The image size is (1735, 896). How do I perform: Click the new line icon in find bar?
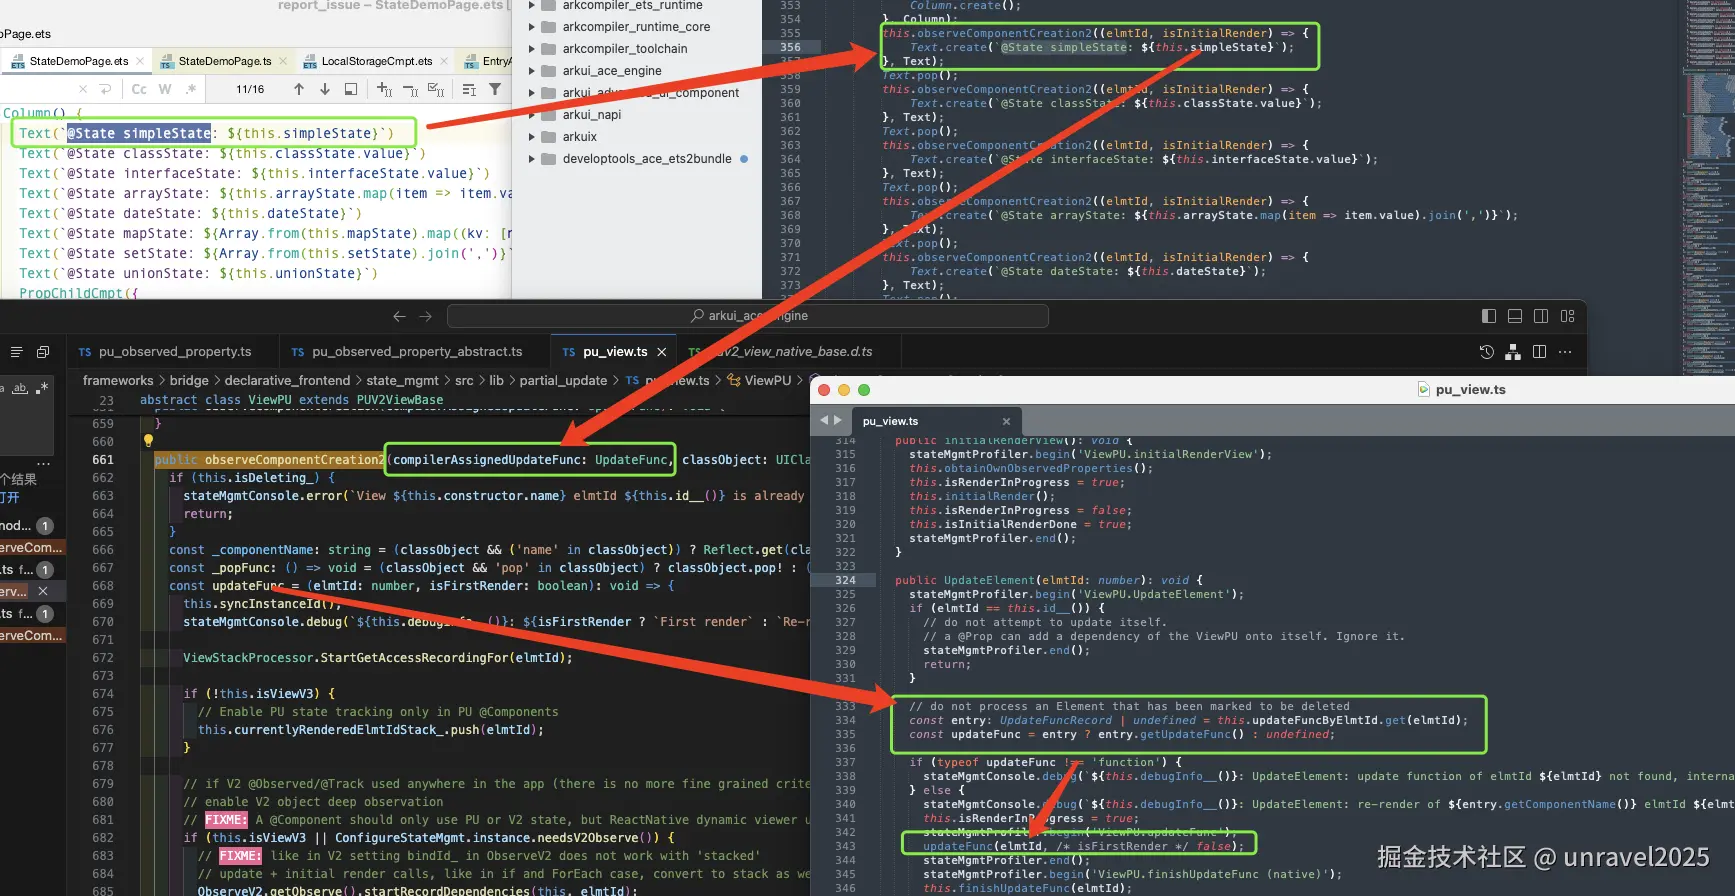[x=105, y=89]
